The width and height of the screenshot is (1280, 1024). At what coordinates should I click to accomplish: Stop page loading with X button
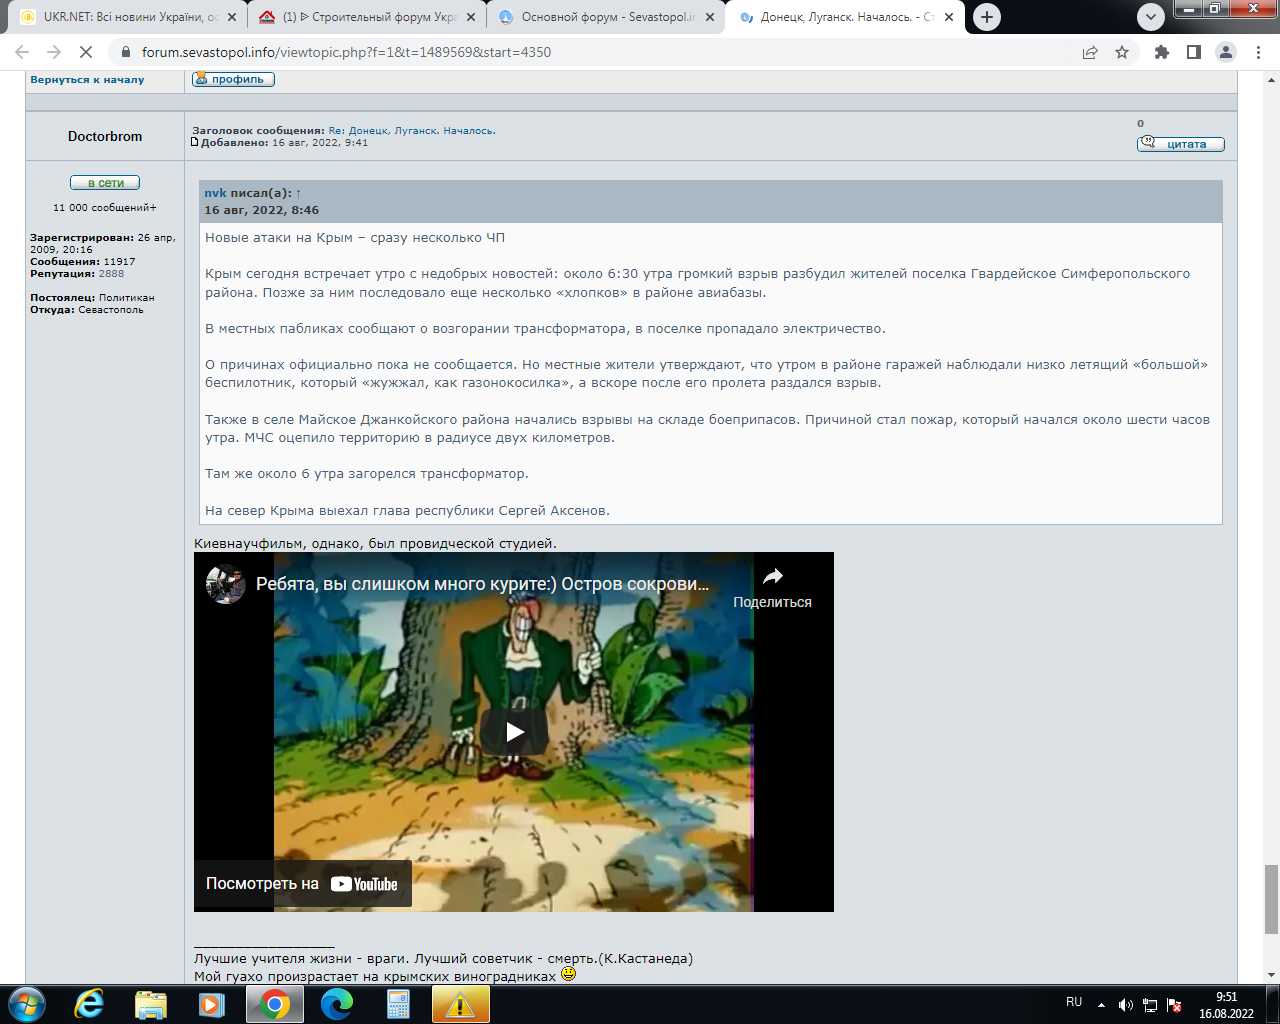pyautogui.click(x=86, y=52)
